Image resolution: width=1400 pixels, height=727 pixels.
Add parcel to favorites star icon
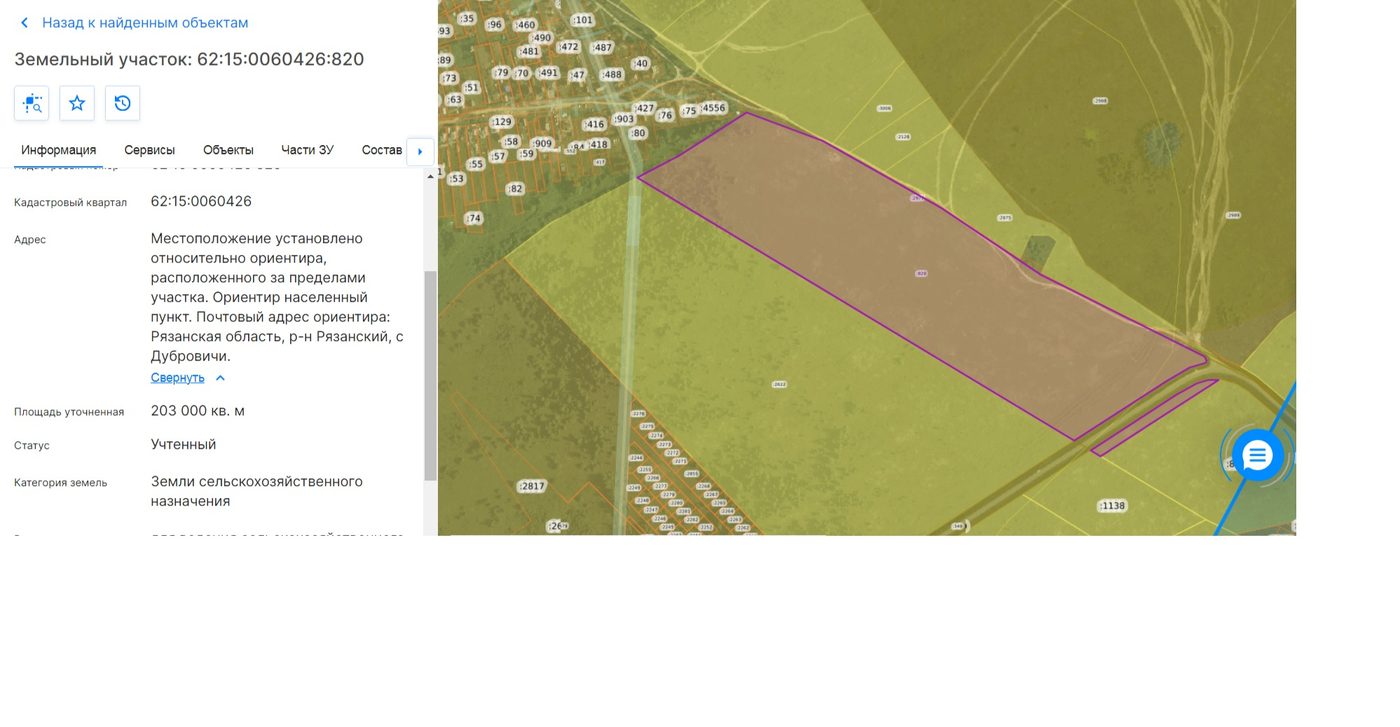pyautogui.click(x=77, y=103)
